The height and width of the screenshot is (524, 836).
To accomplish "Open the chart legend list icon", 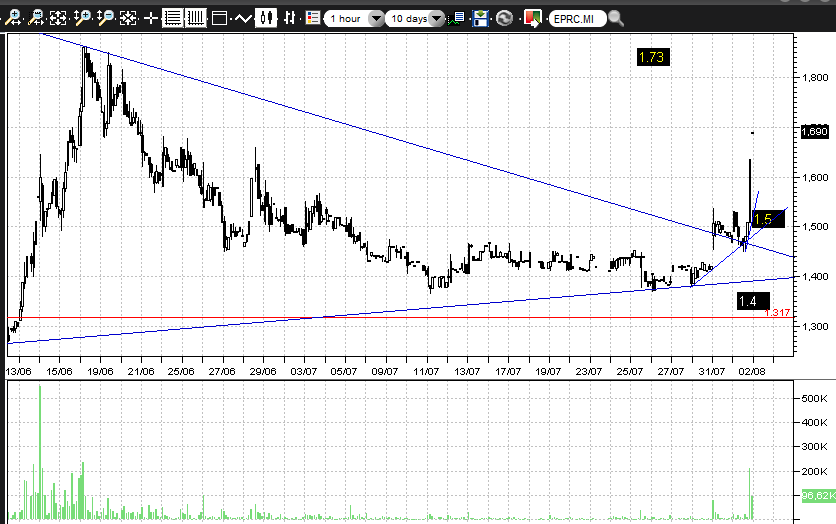I will click(x=313, y=18).
